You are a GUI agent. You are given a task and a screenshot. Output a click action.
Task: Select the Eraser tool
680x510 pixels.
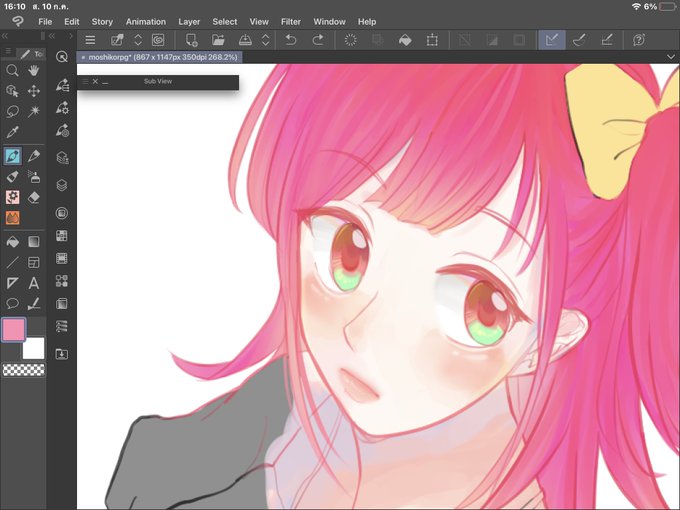pyautogui.click(x=34, y=197)
